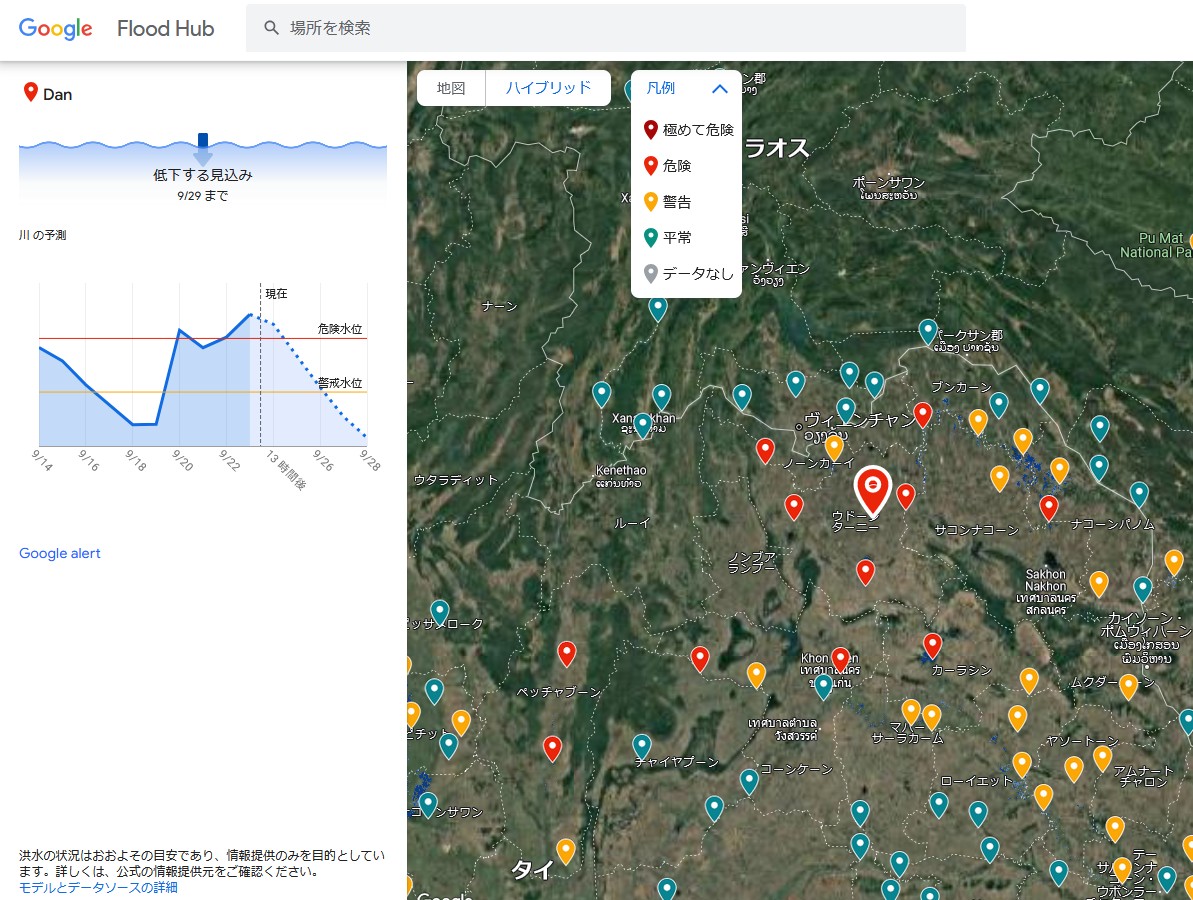Select the データなし legend entry
1193x900 pixels.
pyautogui.click(x=688, y=273)
